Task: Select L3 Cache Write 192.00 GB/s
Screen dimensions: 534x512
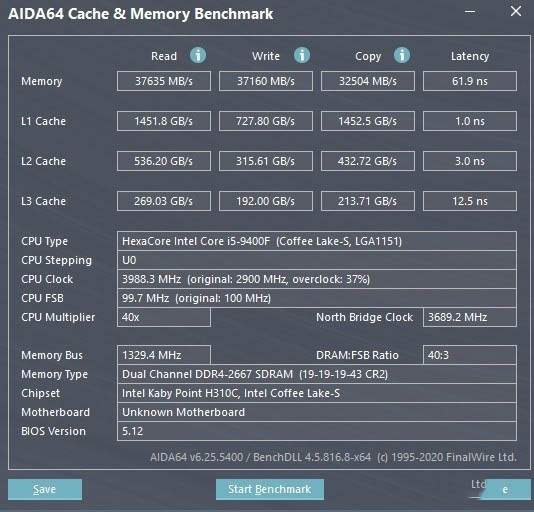Action: 266,201
